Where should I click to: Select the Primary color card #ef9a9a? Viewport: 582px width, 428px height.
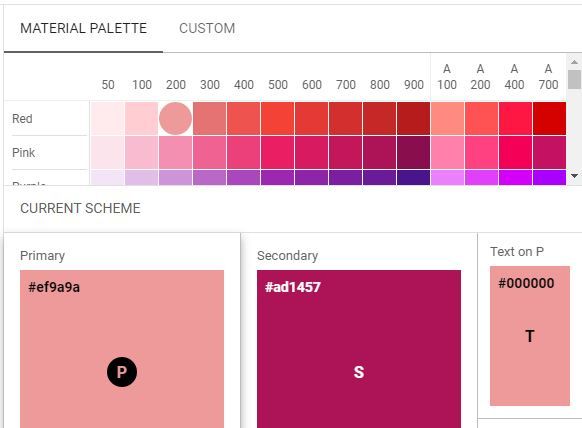122,349
